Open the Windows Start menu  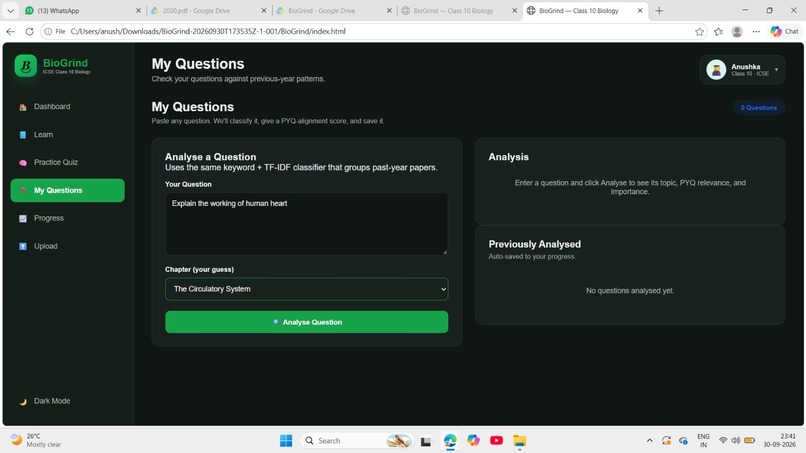click(286, 441)
